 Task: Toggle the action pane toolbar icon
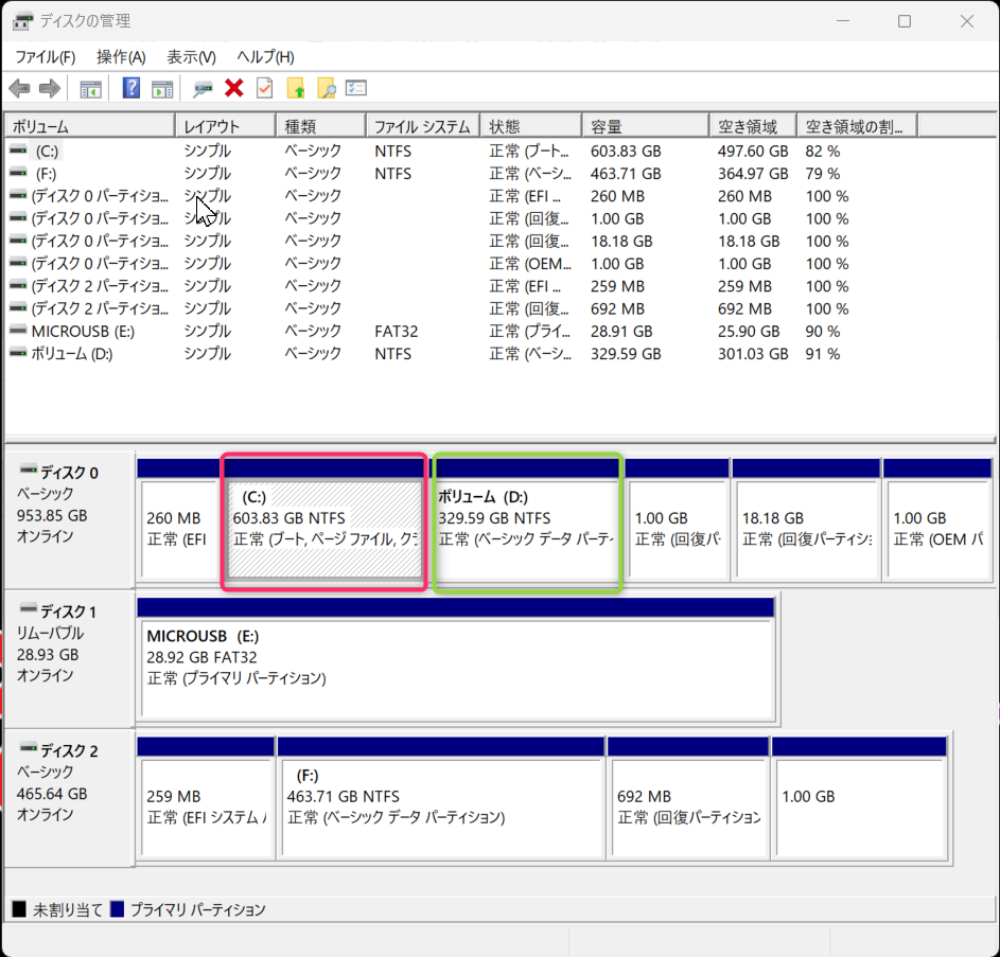pos(162,89)
